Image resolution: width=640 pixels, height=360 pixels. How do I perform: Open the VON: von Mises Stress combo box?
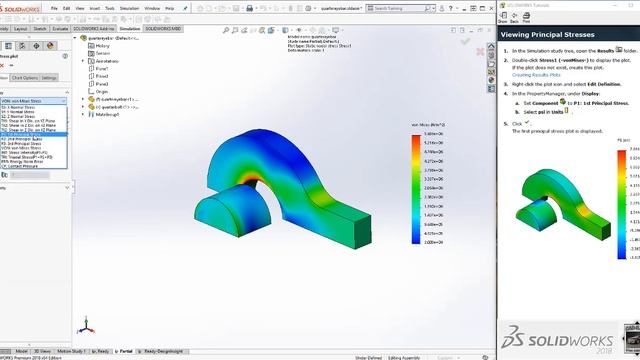coord(33,101)
